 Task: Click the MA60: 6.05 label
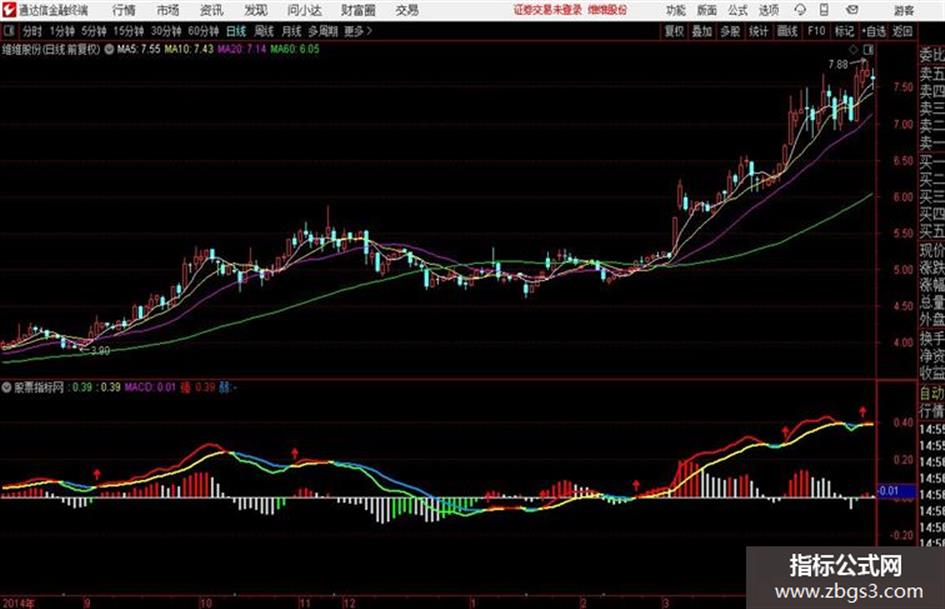tap(295, 49)
